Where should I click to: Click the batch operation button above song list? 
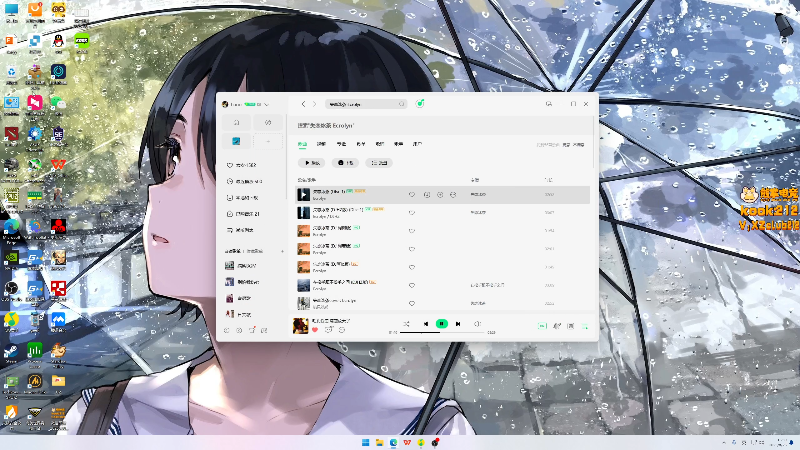pyautogui.click(x=379, y=163)
